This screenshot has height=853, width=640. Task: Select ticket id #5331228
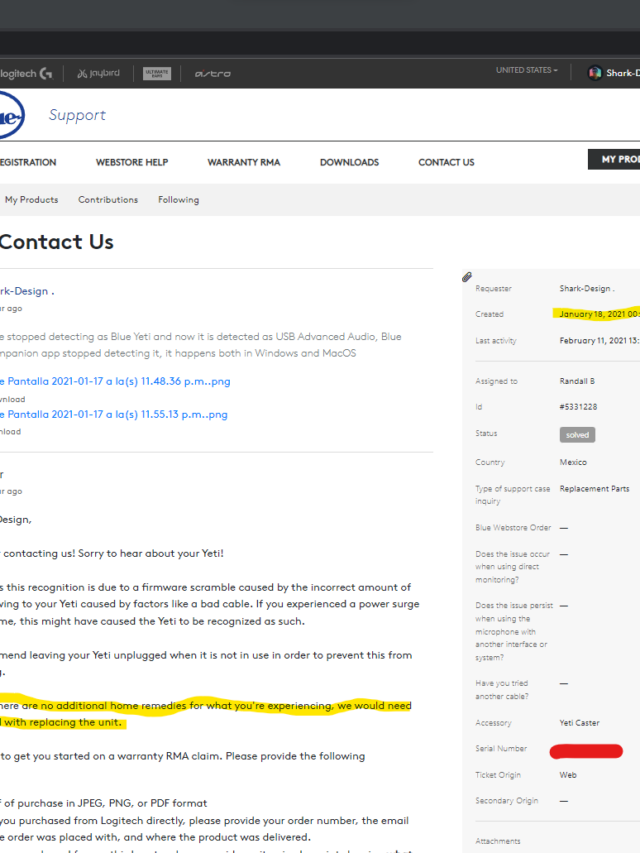tap(578, 407)
